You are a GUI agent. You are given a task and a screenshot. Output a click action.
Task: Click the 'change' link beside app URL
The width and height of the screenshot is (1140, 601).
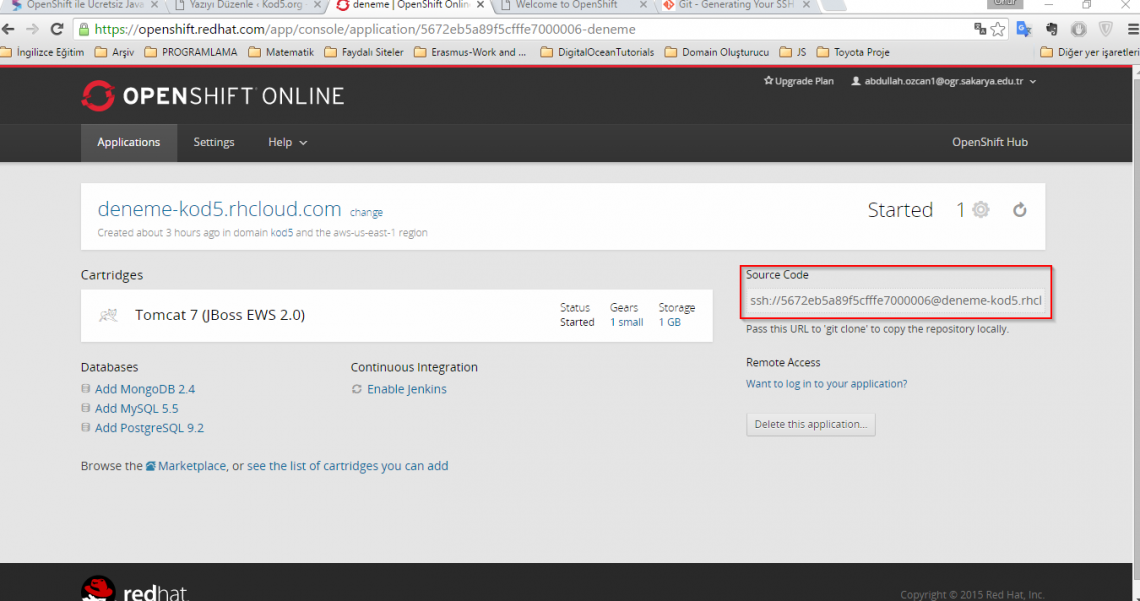pyautogui.click(x=366, y=212)
